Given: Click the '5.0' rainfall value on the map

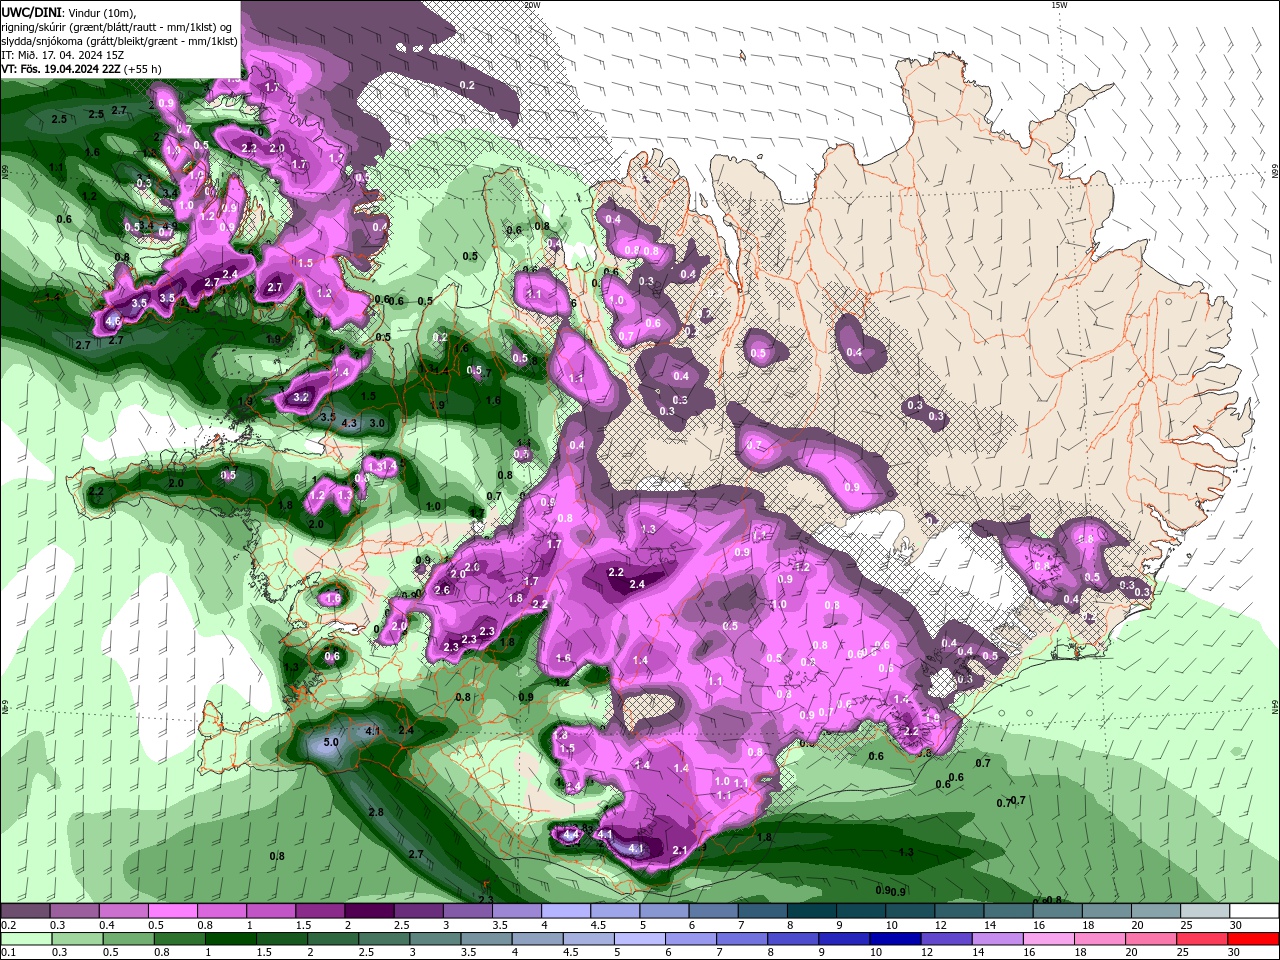Looking at the screenshot, I should tap(332, 742).
